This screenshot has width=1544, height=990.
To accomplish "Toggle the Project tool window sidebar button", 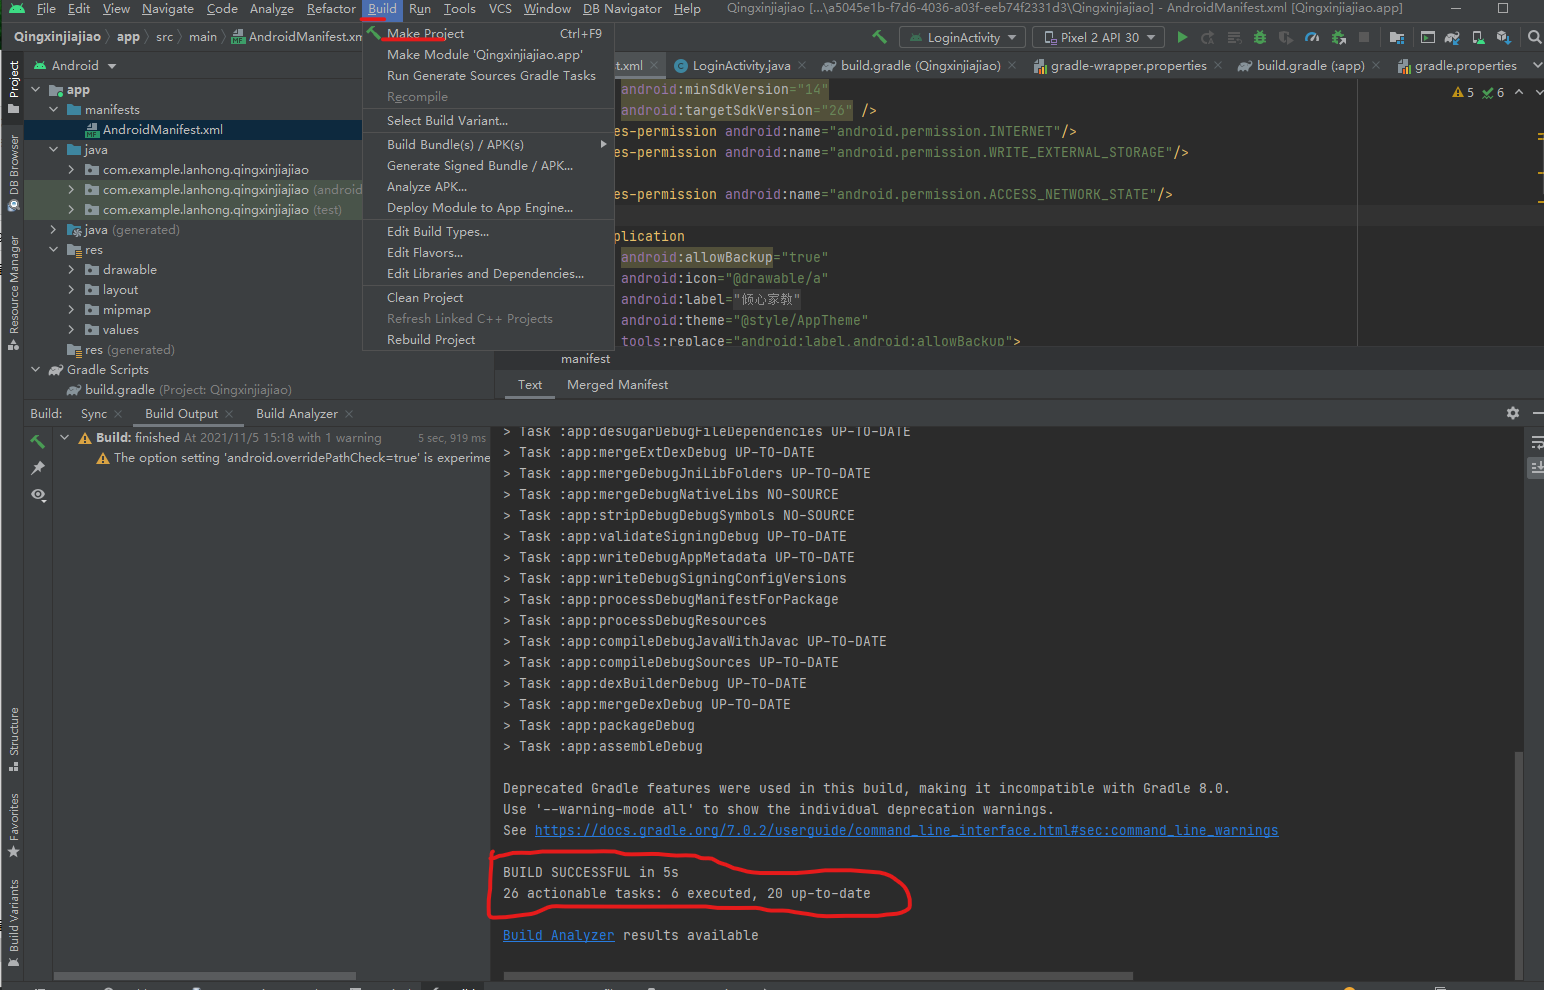I will (x=13, y=87).
